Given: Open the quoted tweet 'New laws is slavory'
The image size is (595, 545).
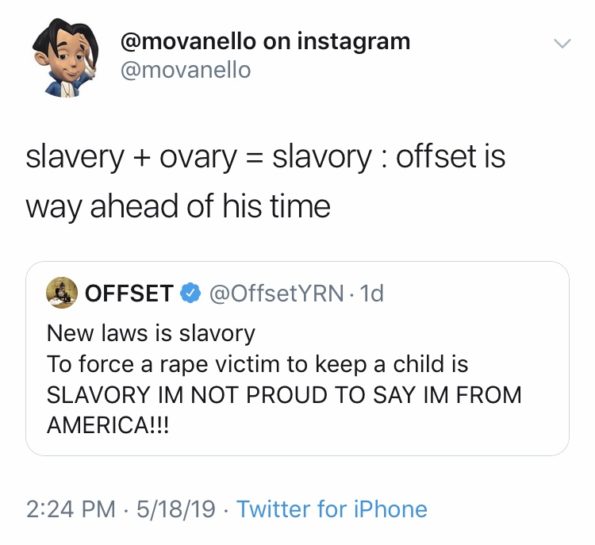Looking at the screenshot, I should tap(151, 334).
